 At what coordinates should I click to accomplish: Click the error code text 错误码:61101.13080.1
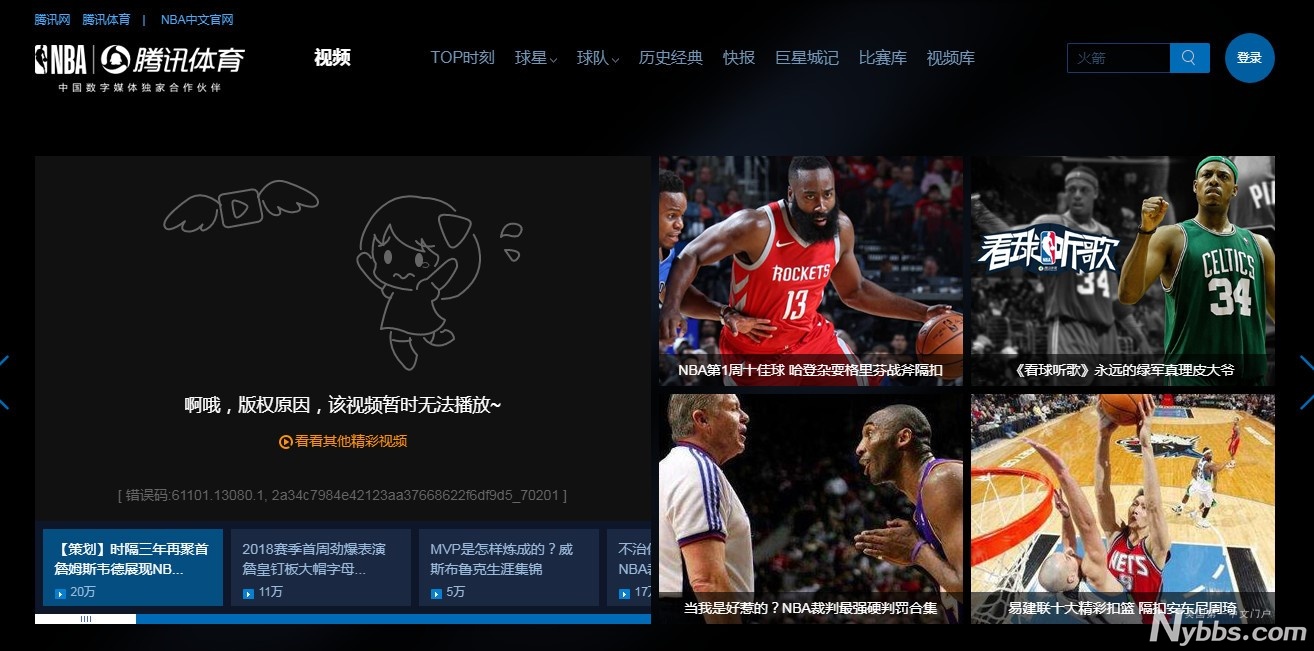343,495
